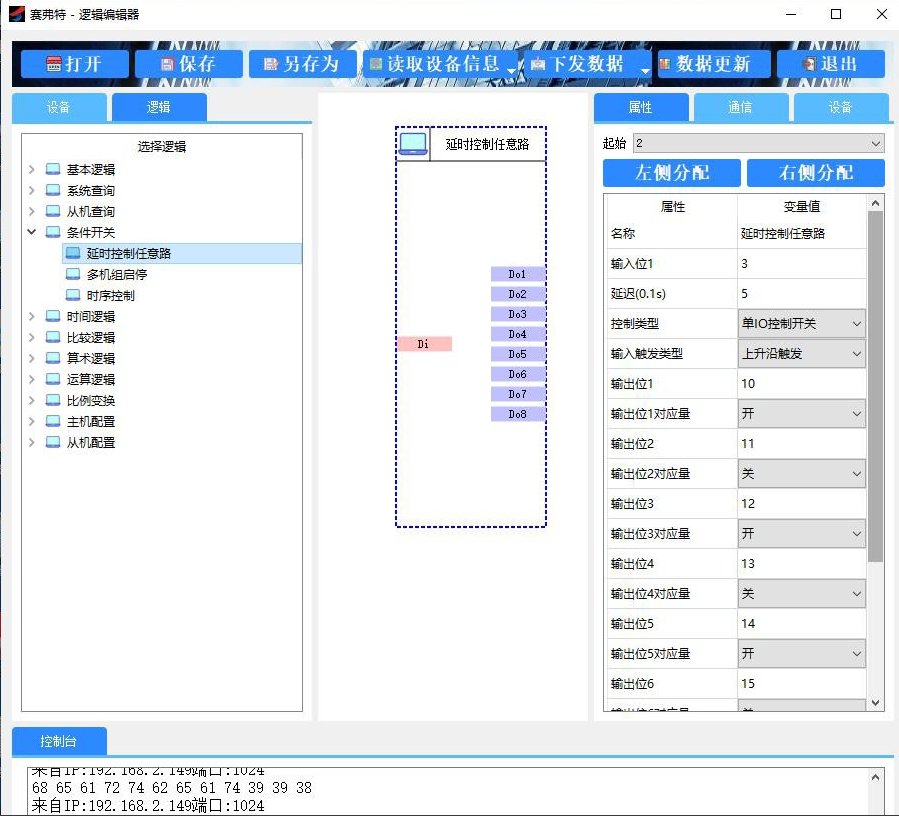Click the 打开 (Open) toolbar icon
This screenshot has width=899, height=816.
pyautogui.click(x=54, y=64)
